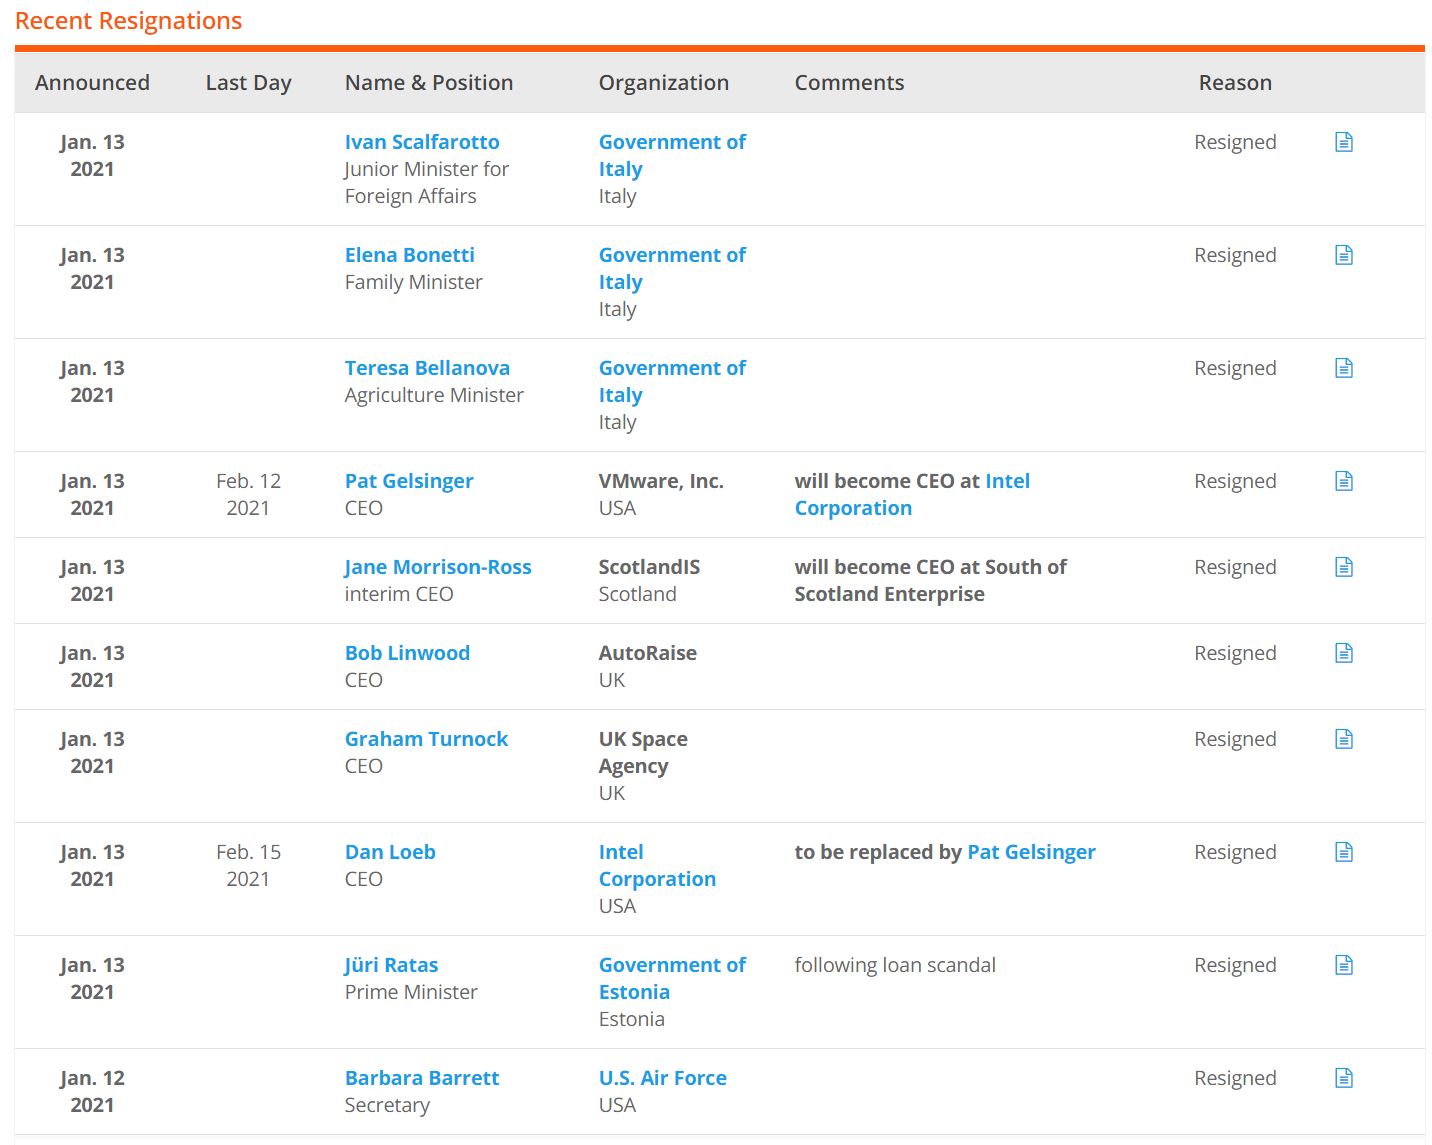This screenshot has height=1145, width=1432.
Task: Open Jane Morrison-Ross name link
Action: [438, 567]
